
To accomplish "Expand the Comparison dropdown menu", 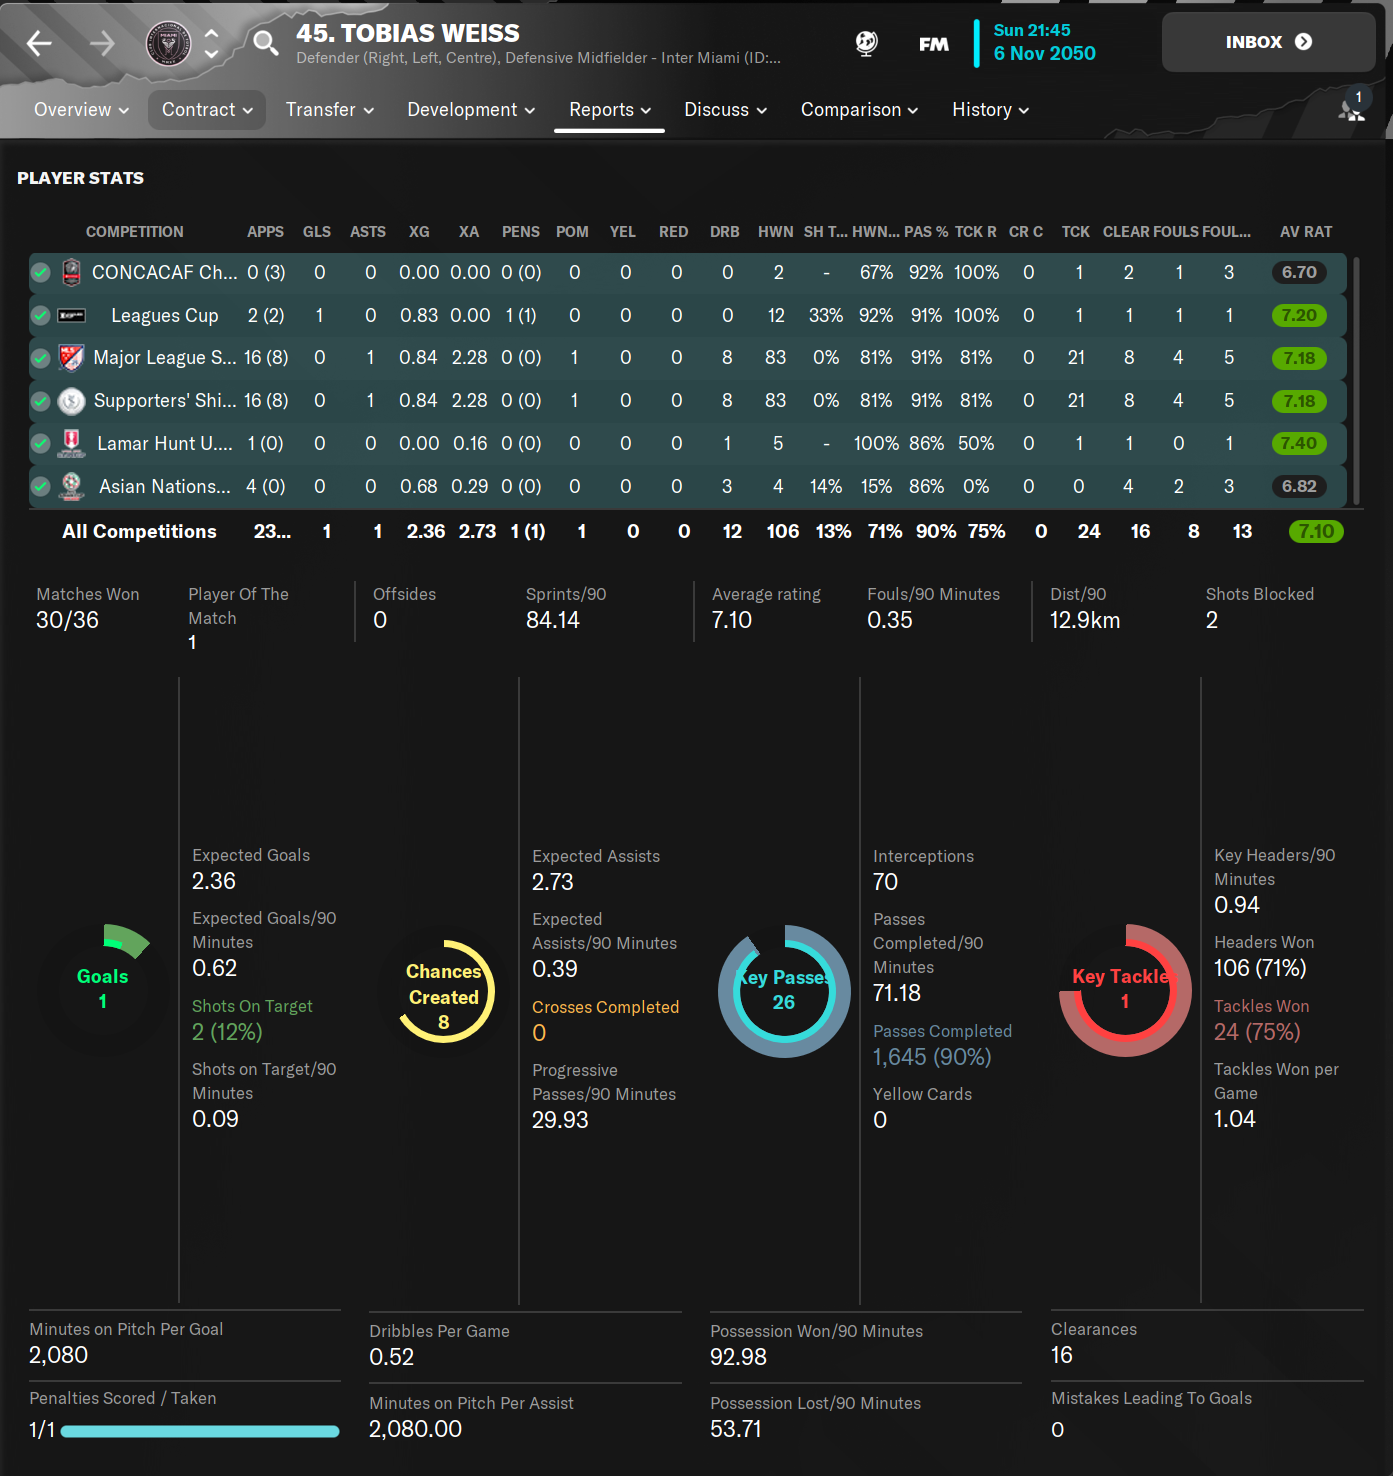I will pos(859,110).
